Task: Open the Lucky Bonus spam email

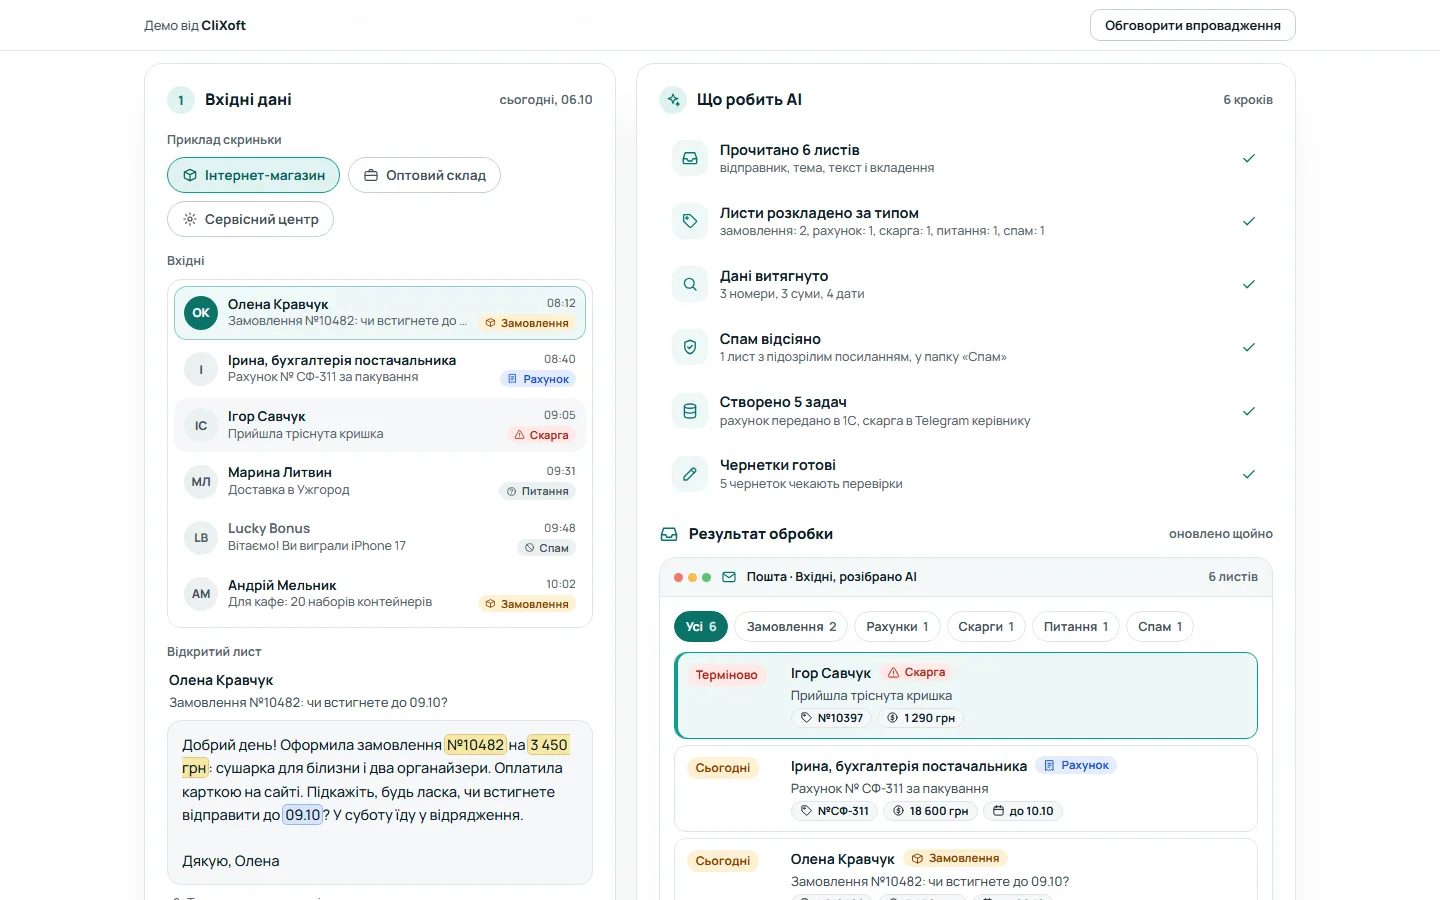Action: (x=380, y=537)
